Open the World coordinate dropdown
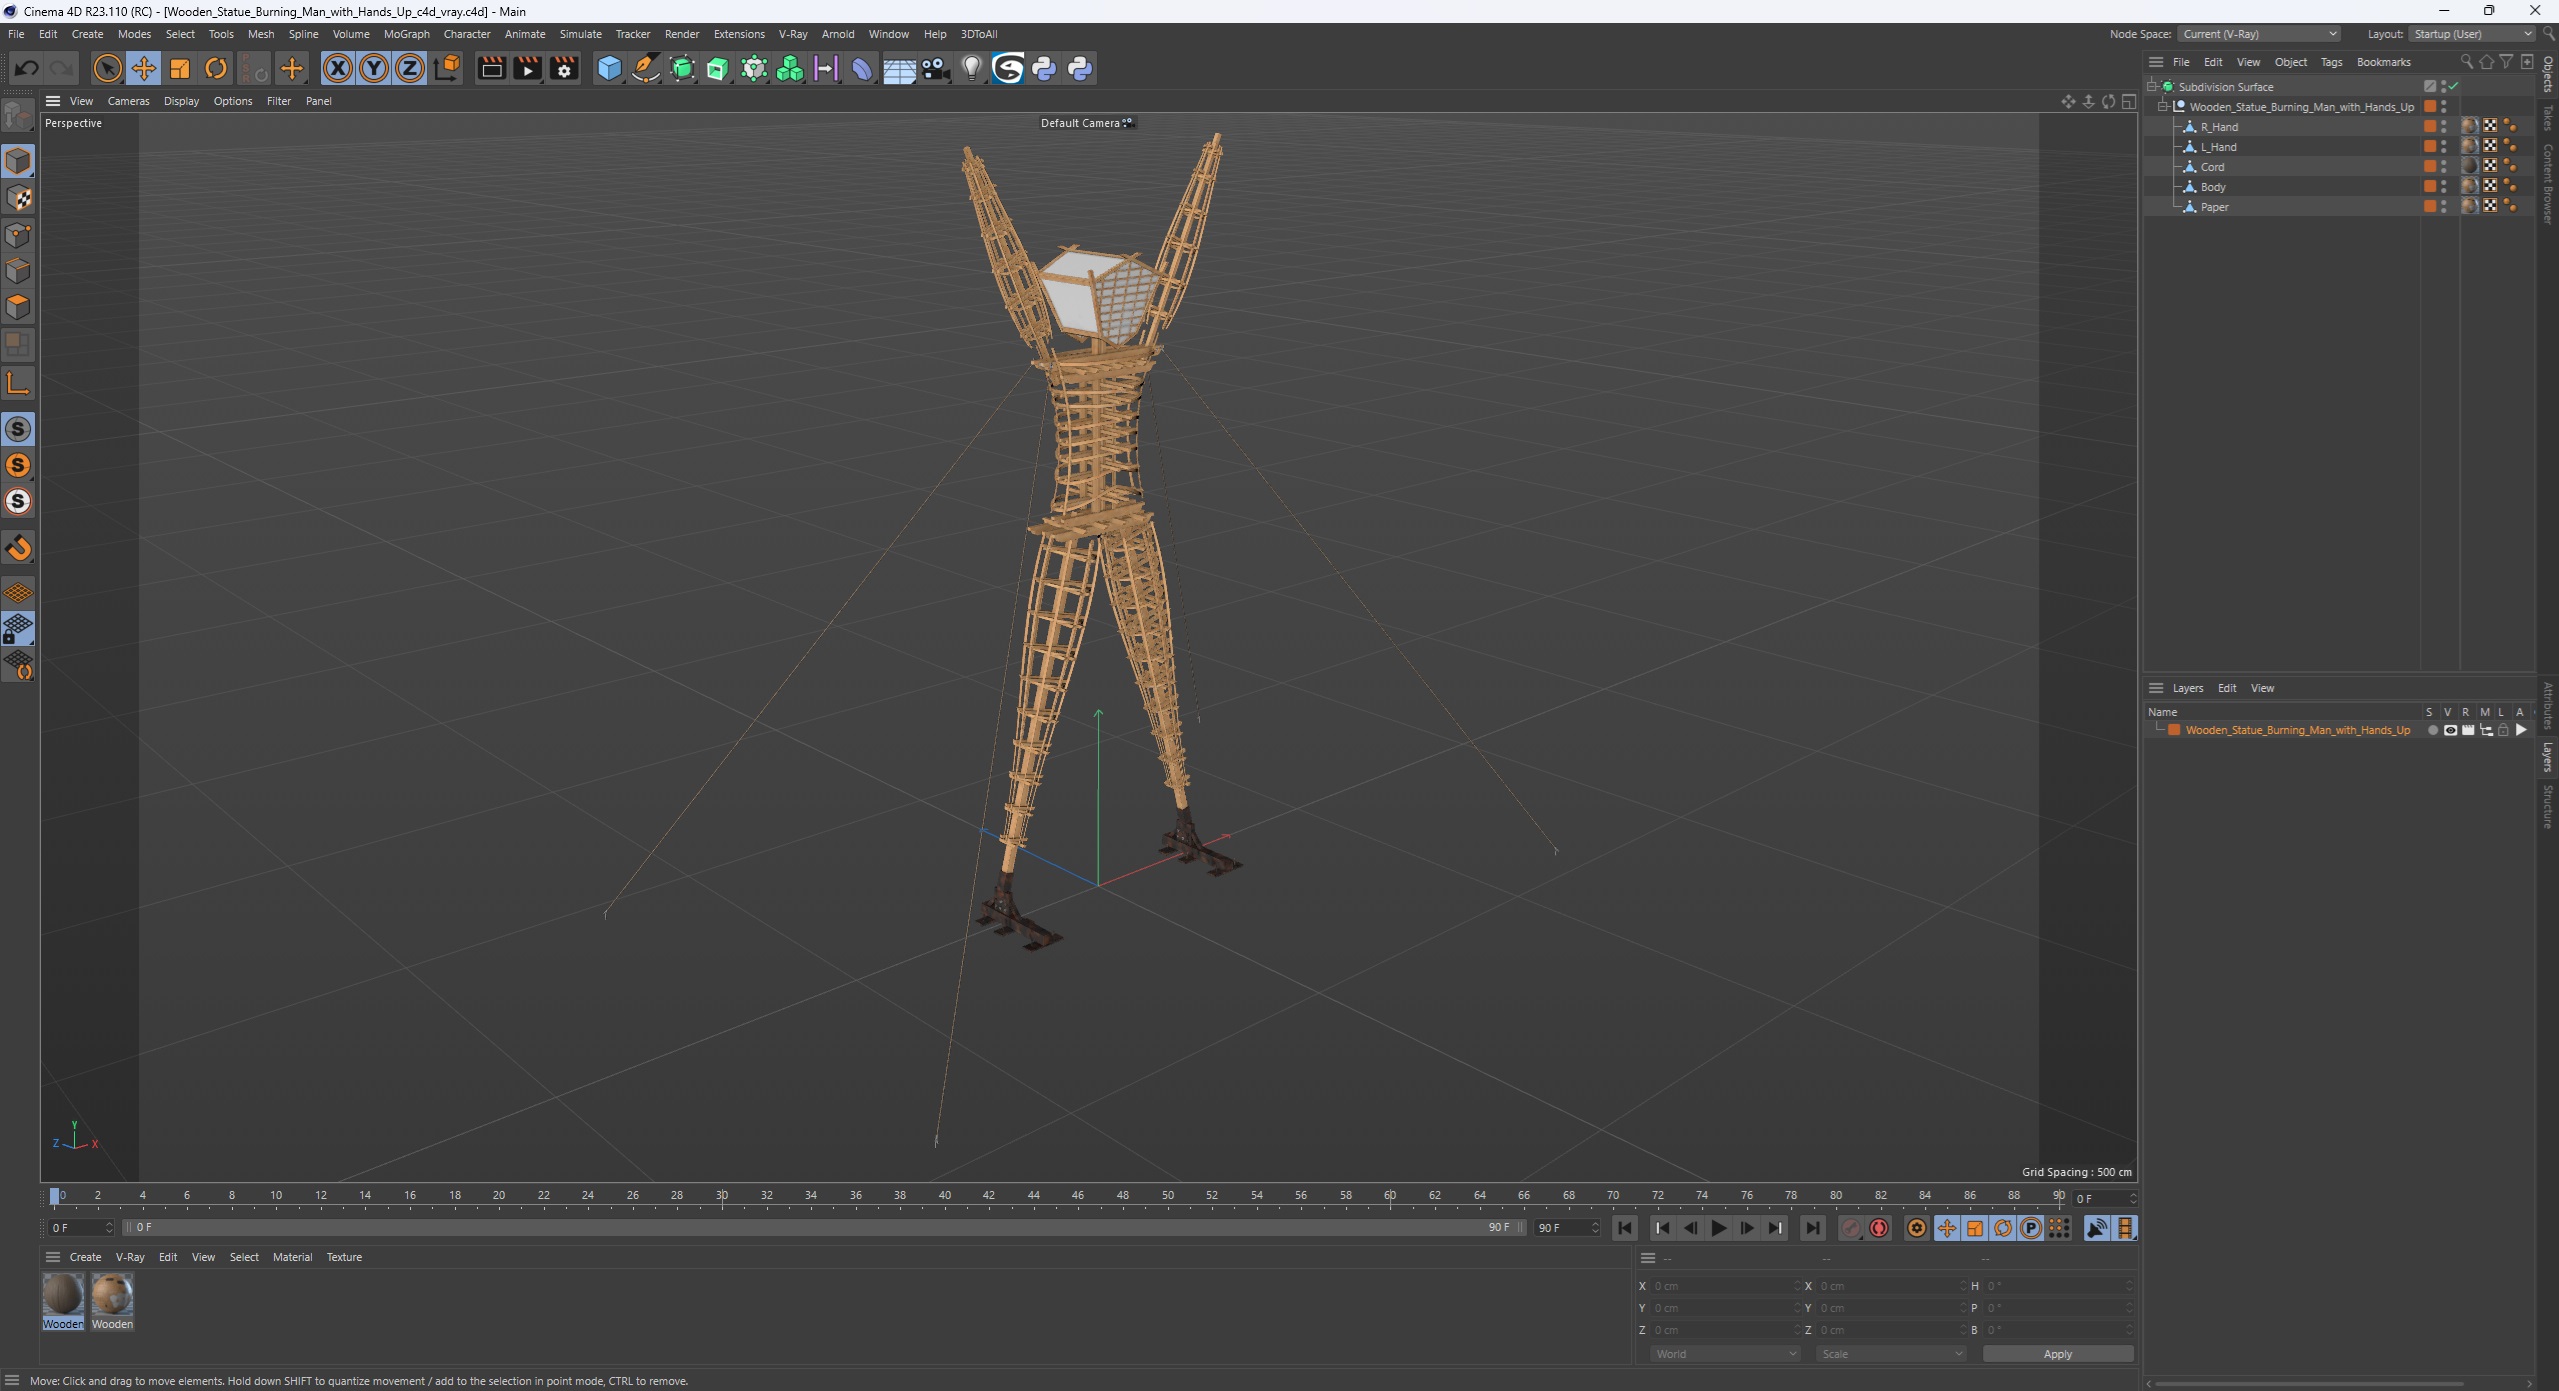This screenshot has width=2559, height=1391. 1725,1354
